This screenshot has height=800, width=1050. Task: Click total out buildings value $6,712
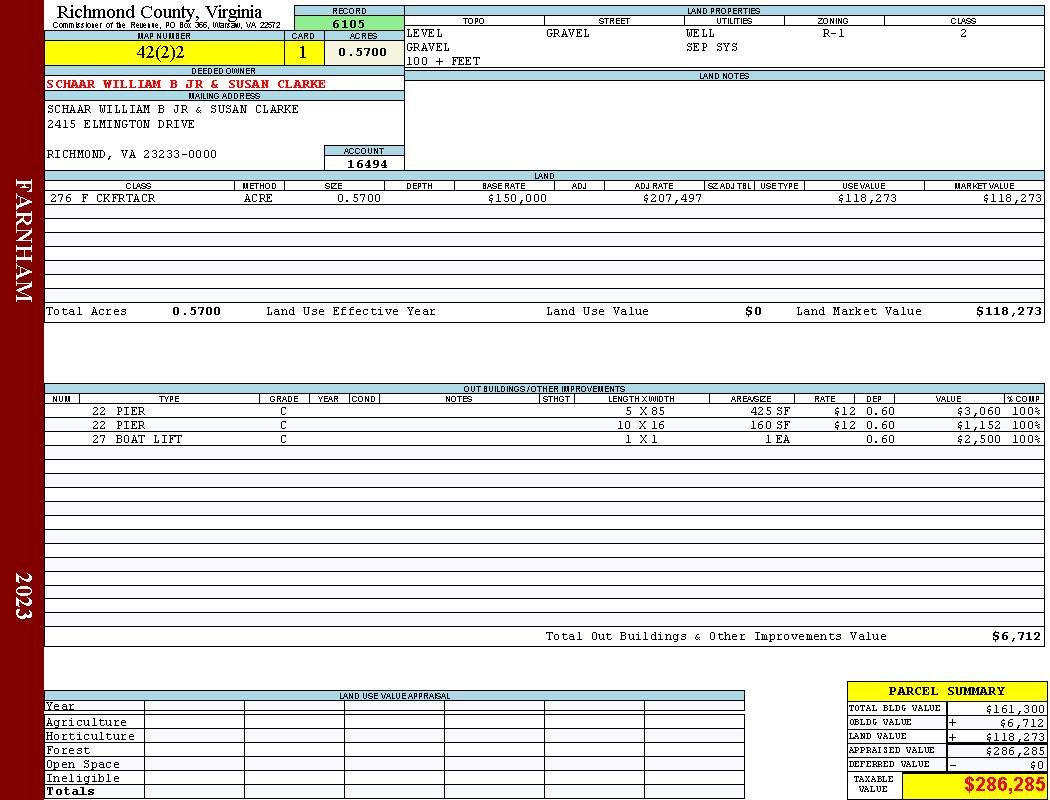coord(1017,637)
